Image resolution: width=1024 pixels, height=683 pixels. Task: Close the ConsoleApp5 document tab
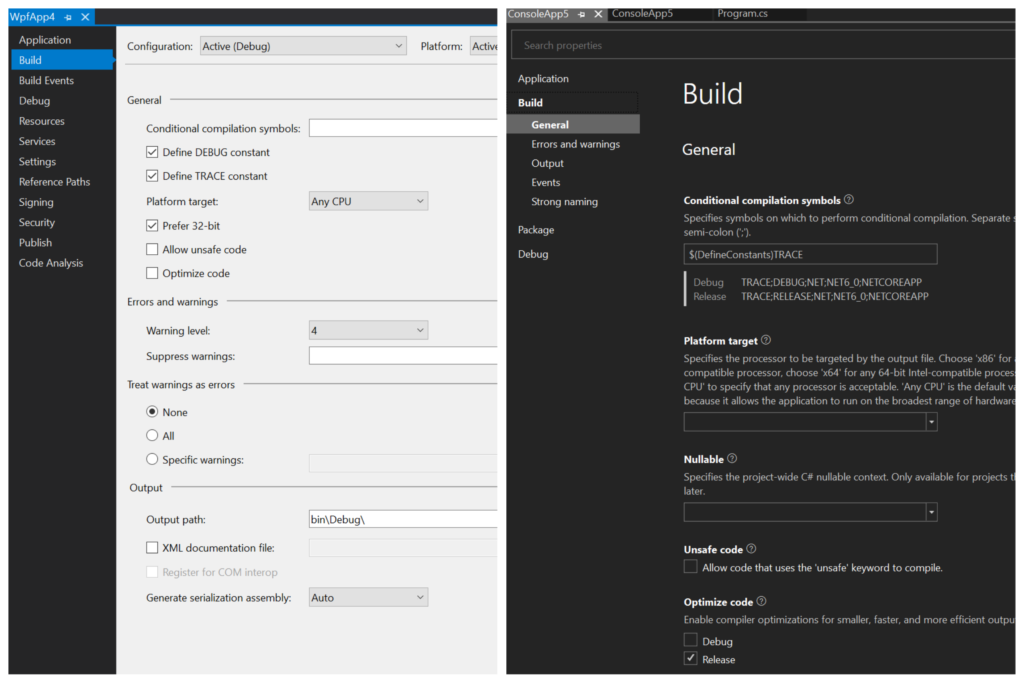597,12
